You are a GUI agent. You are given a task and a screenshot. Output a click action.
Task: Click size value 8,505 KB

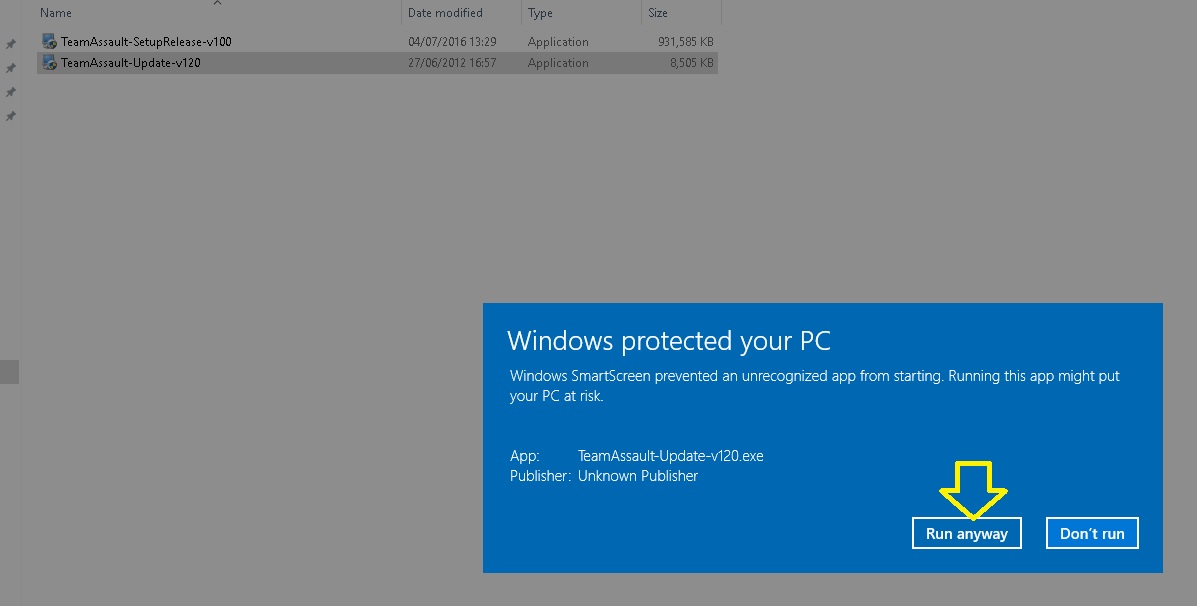pyautogui.click(x=692, y=63)
